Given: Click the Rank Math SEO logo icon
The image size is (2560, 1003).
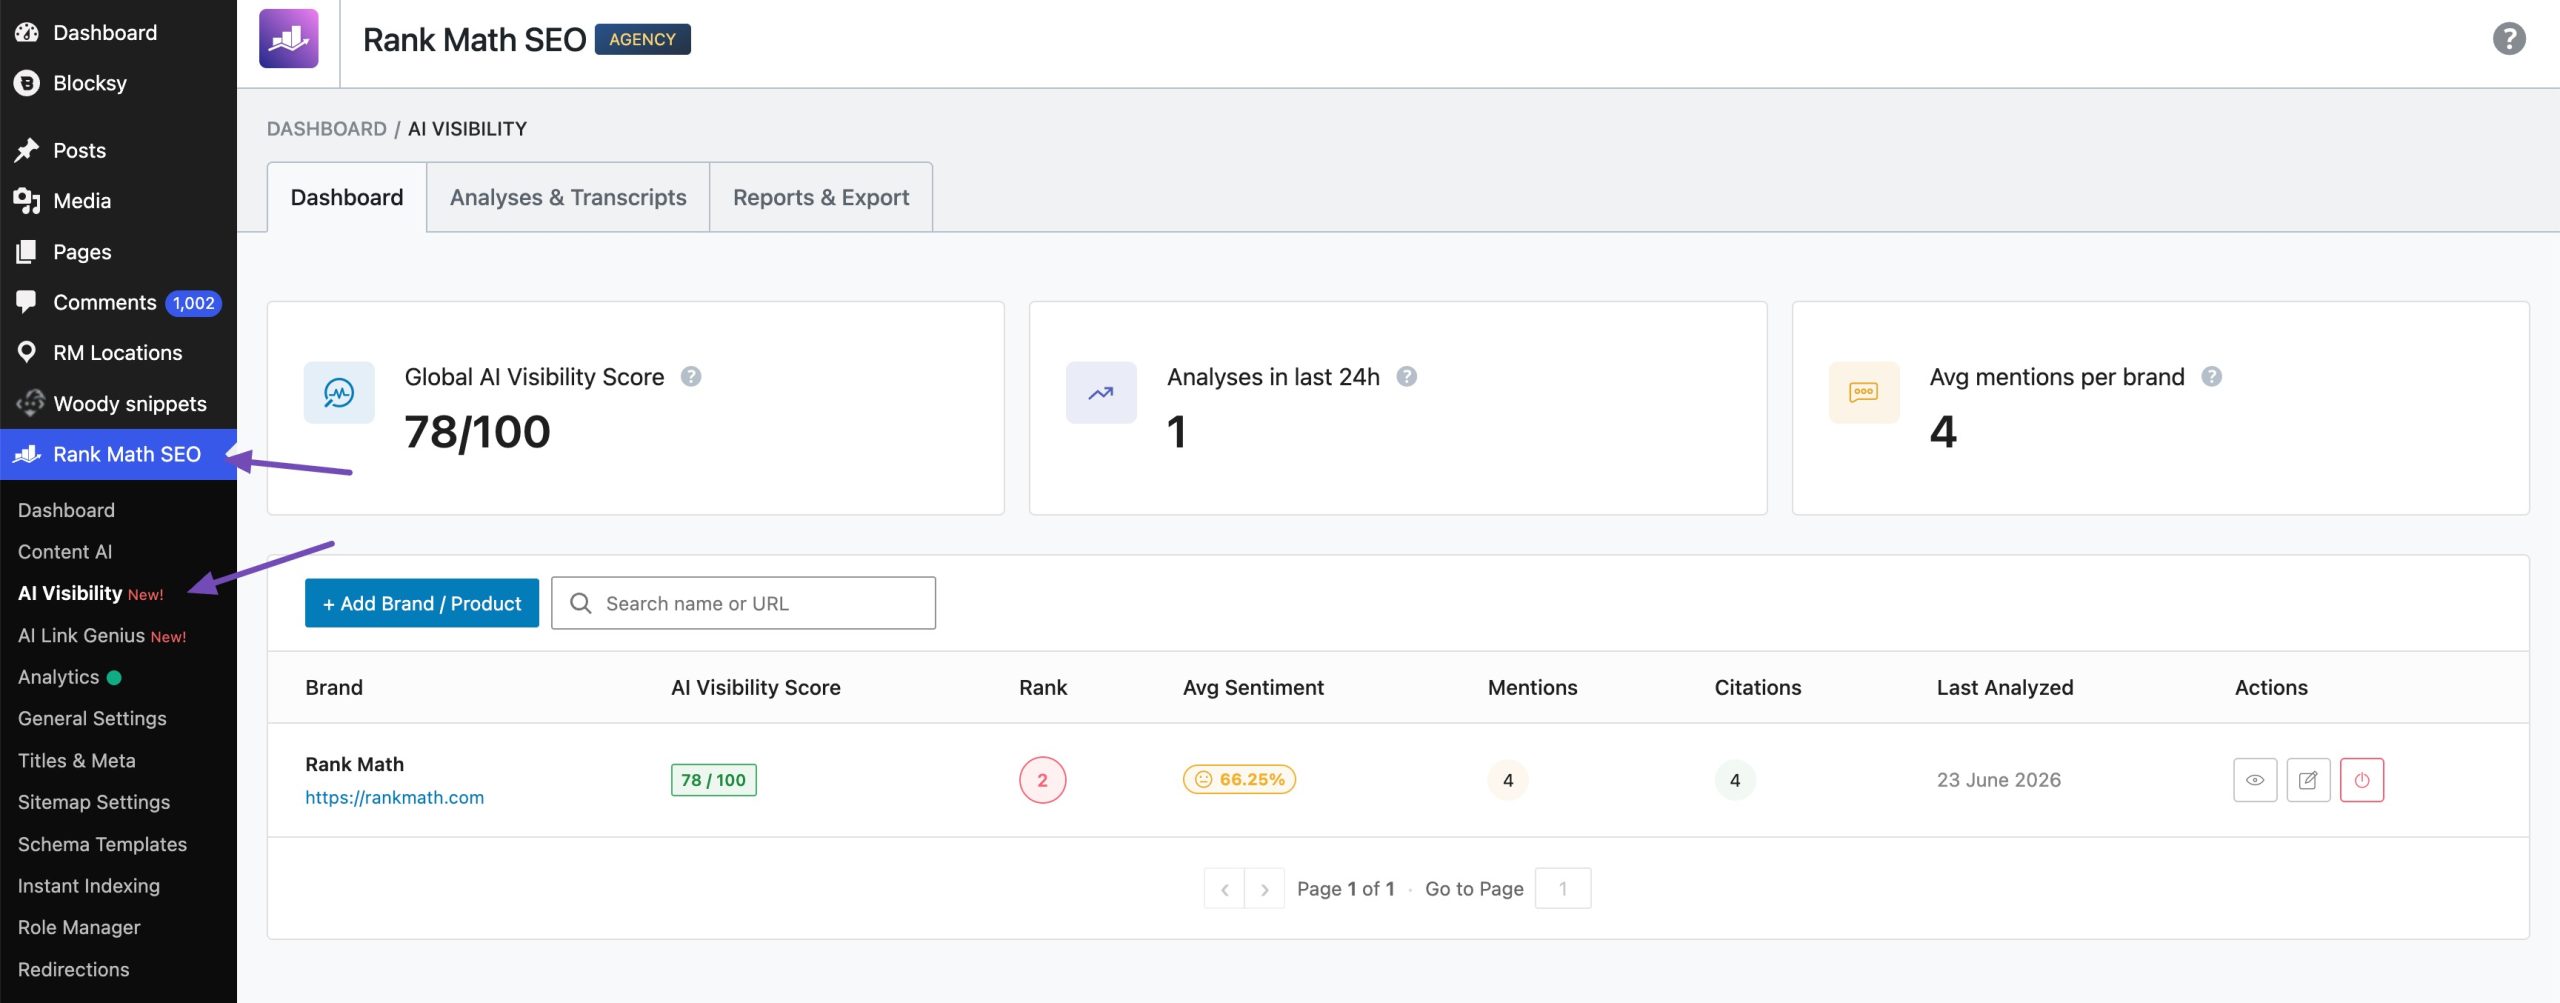Looking at the screenshot, I should pyautogui.click(x=288, y=39).
